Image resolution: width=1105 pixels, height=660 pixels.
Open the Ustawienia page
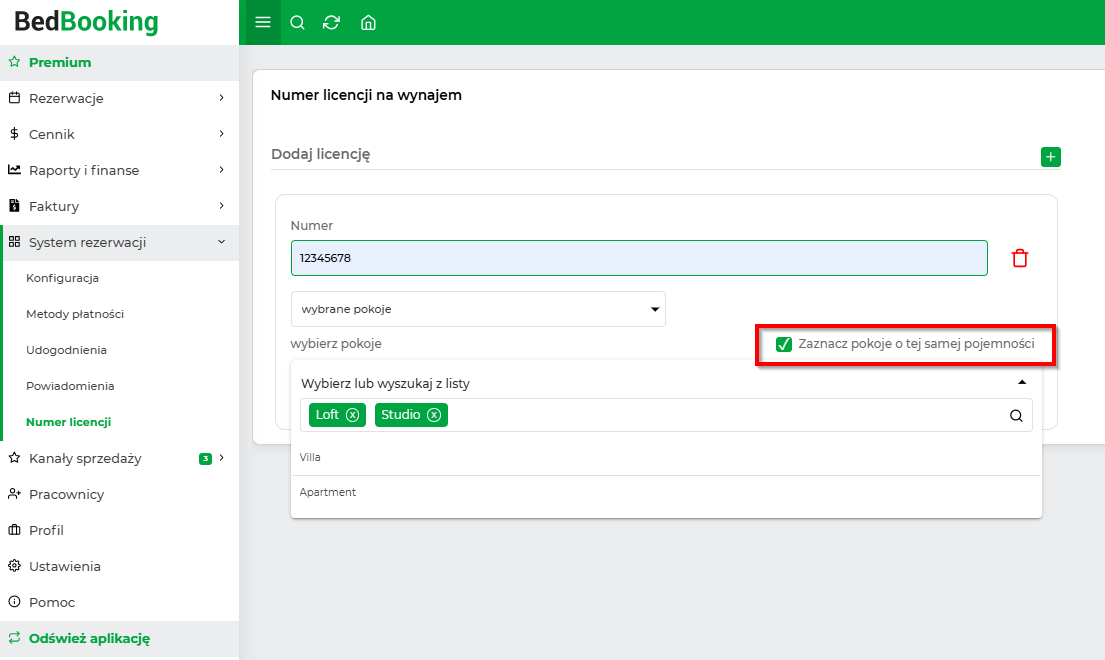pos(65,566)
